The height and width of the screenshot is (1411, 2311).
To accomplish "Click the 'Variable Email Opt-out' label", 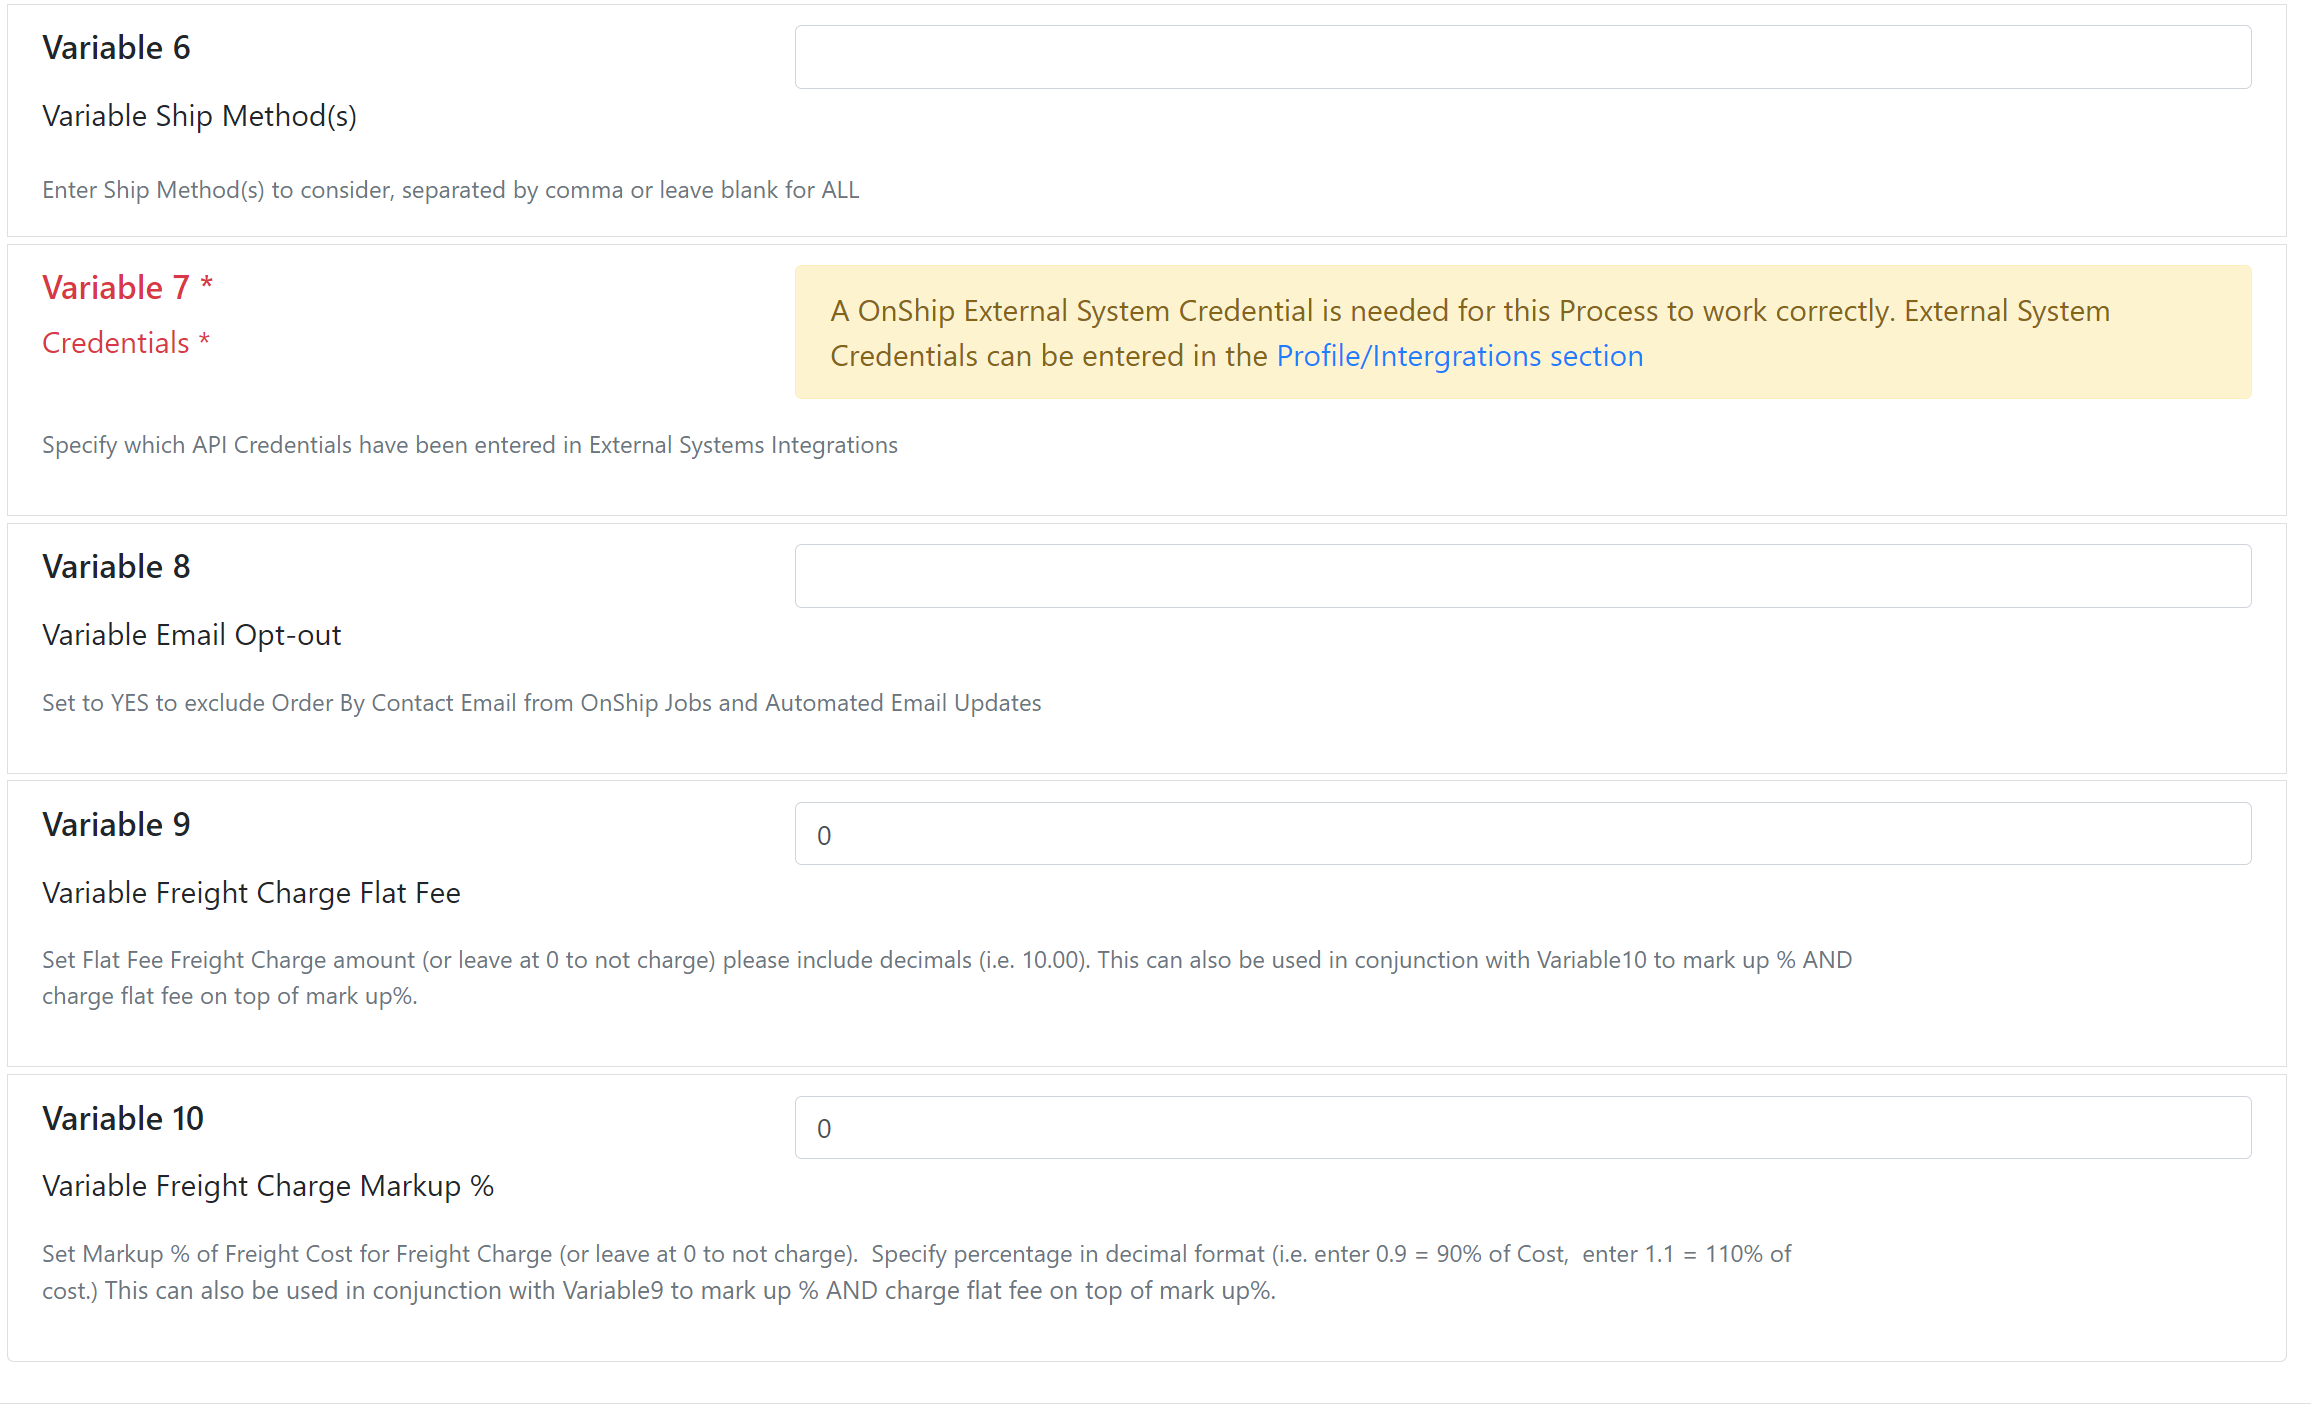I will click(x=191, y=635).
